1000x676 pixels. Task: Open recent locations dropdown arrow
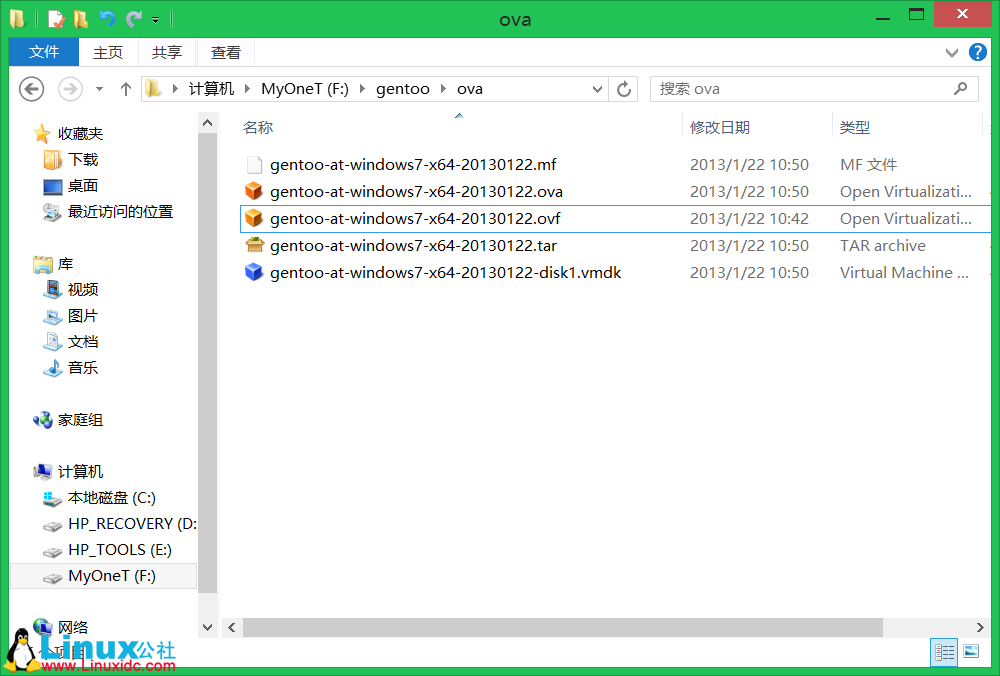[99, 89]
